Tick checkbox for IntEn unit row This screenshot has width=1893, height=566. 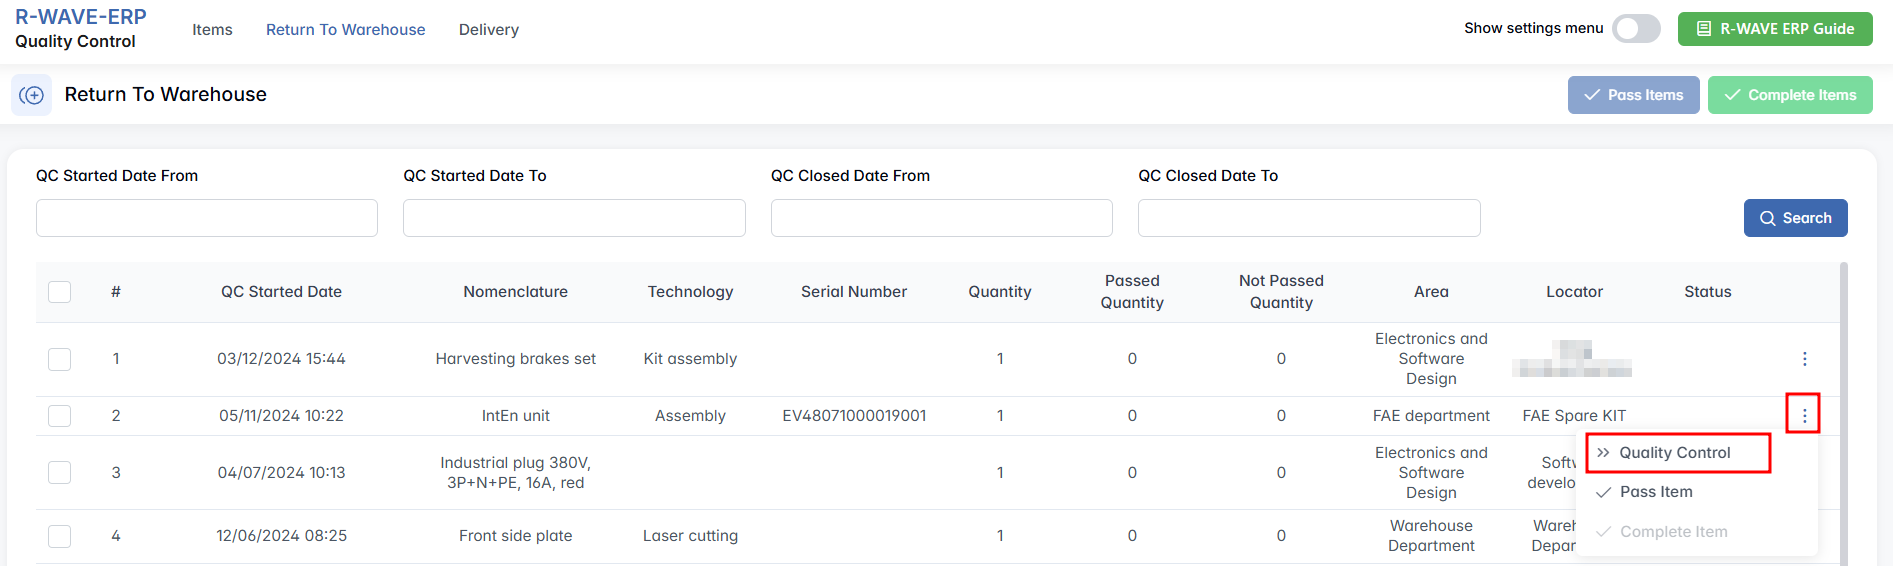[60, 416]
